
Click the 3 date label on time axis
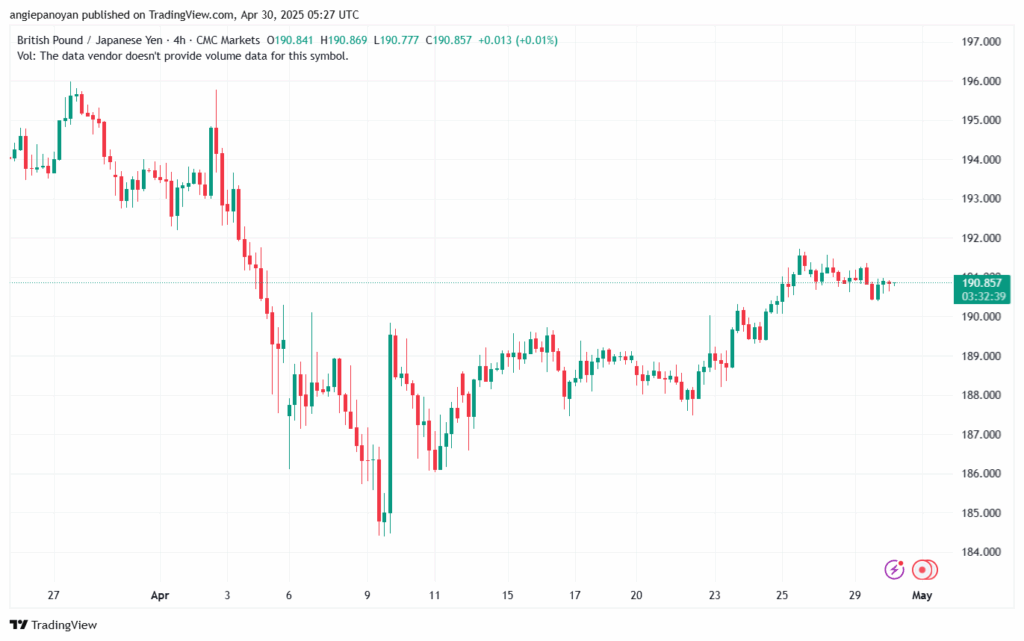tap(227, 595)
